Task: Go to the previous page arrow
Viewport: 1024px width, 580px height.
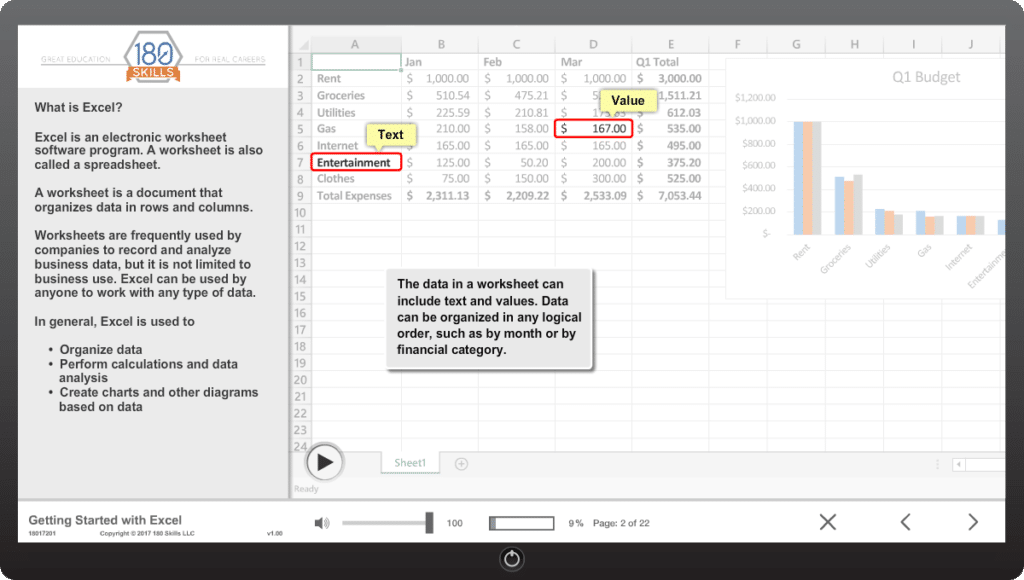Action: 905,522
